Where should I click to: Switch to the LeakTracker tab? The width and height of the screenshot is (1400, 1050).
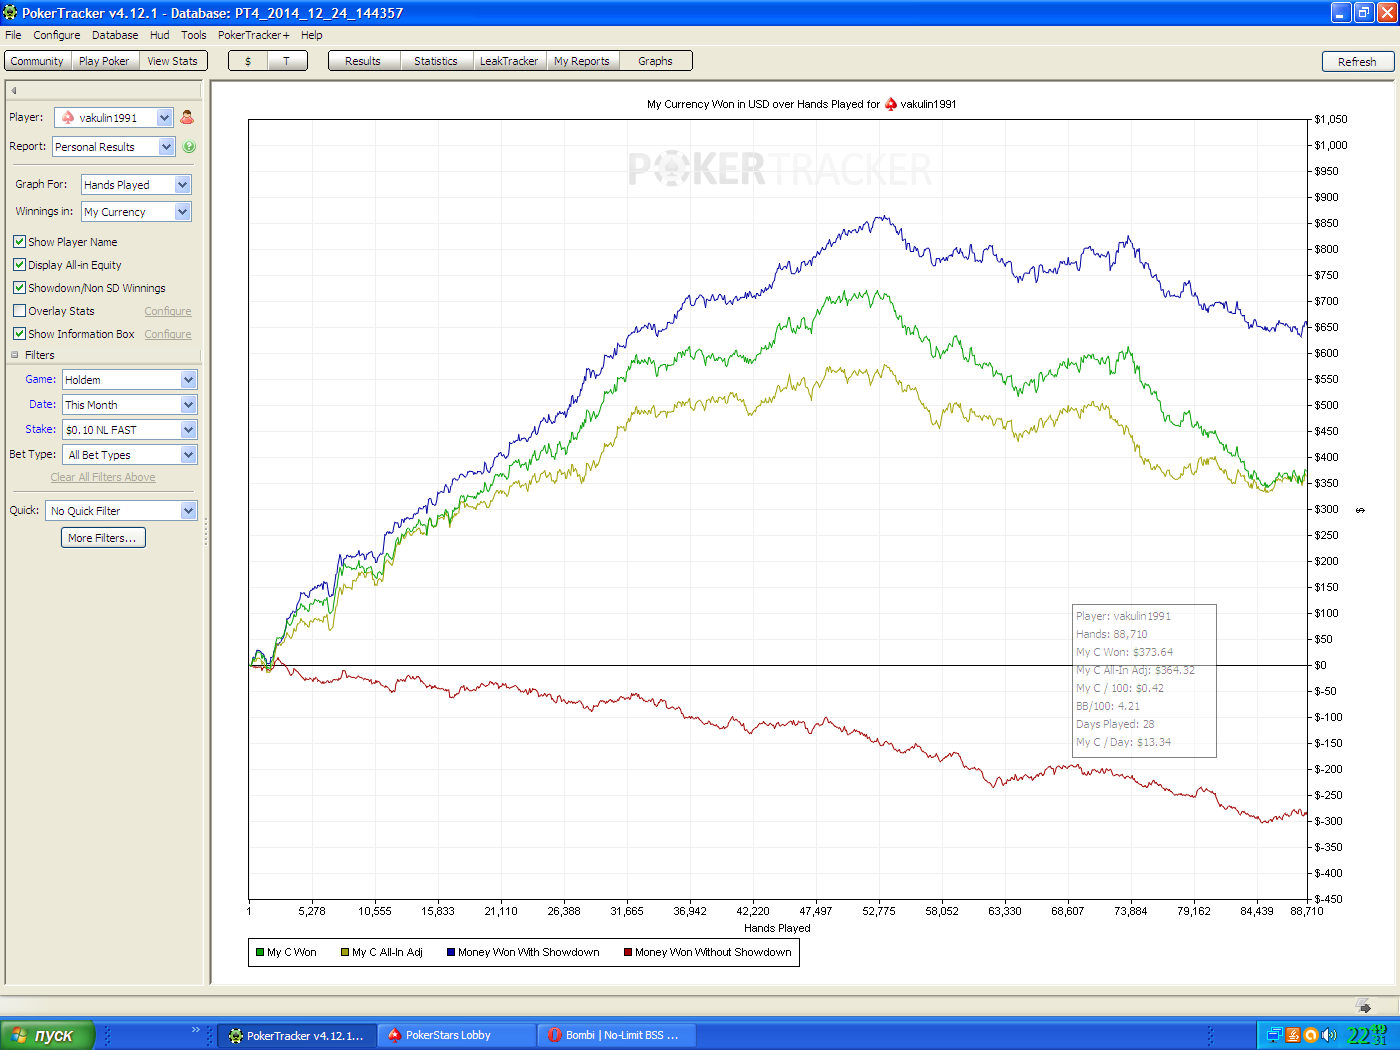click(x=509, y=61)
